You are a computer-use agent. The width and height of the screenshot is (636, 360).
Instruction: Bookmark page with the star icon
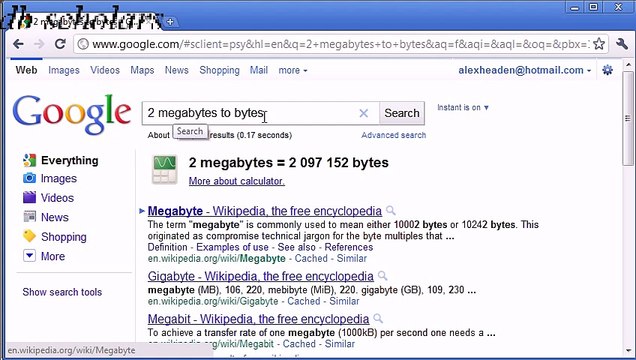pyautogui.click(x=599, y=44)
